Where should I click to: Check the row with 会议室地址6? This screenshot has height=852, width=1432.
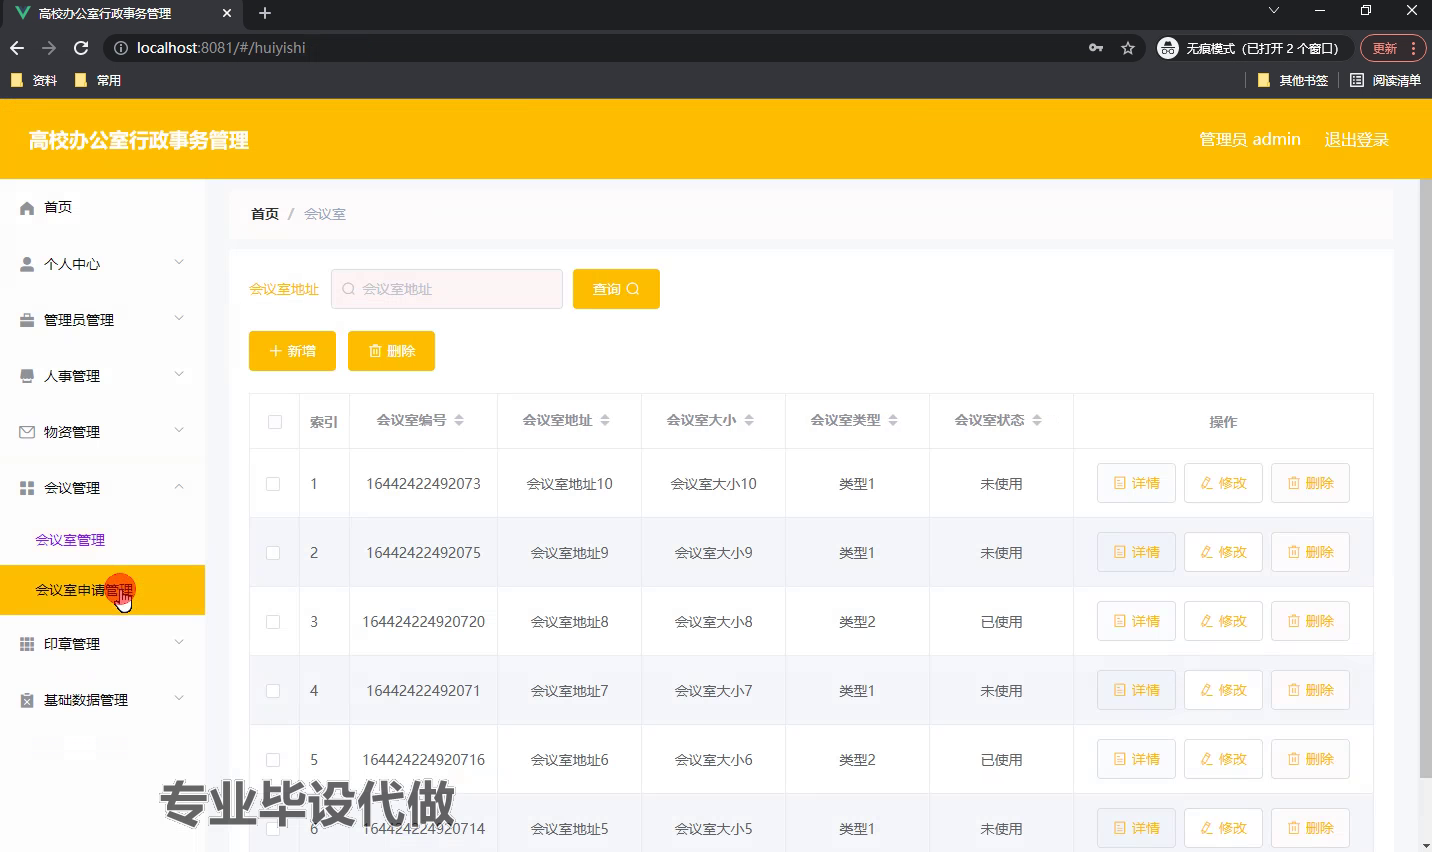[x=273, y=760]
